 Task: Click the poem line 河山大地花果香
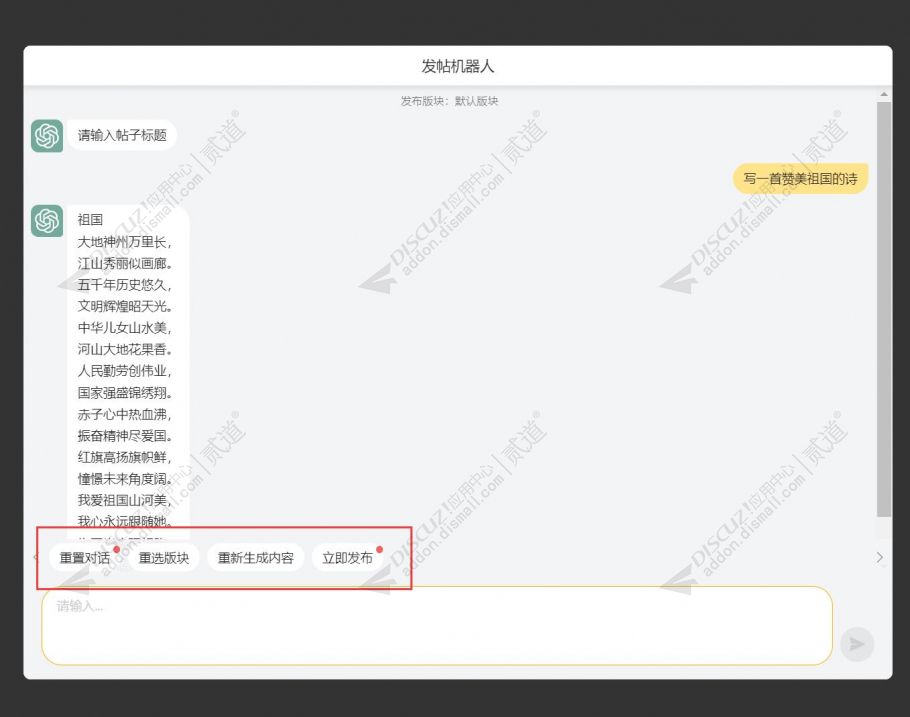(x=124, y=349)
